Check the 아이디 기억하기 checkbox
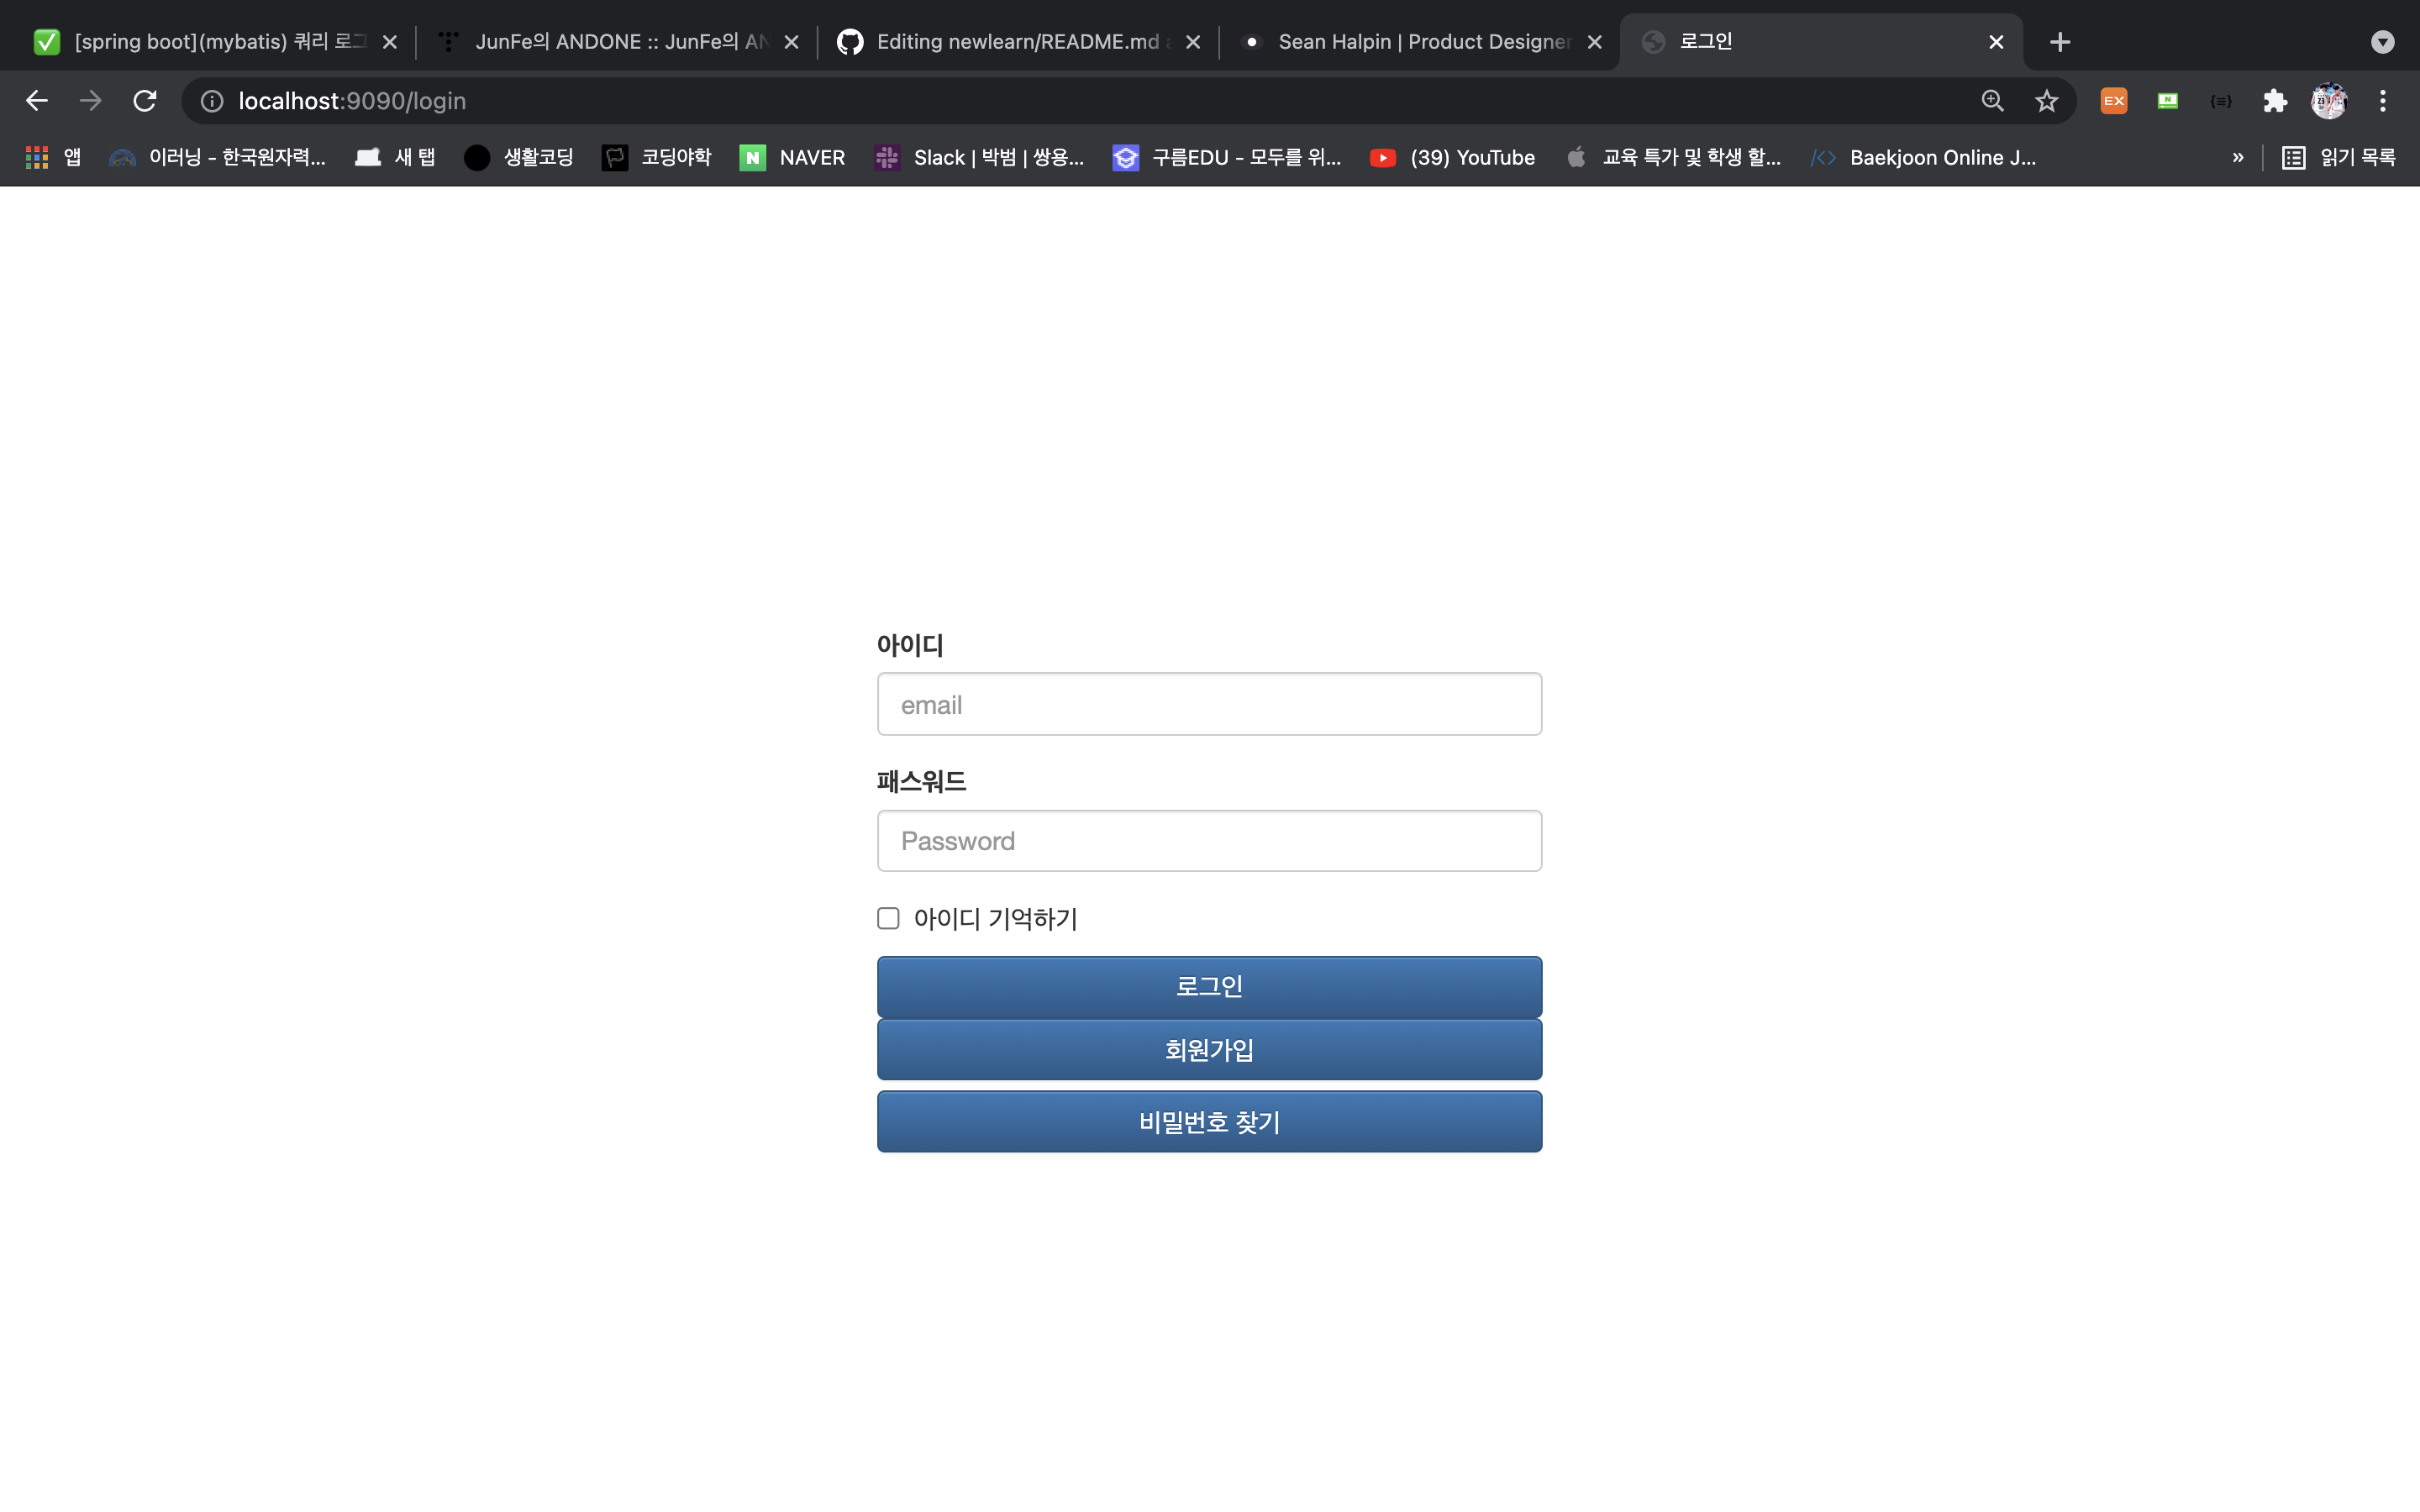 click(888, 918)
